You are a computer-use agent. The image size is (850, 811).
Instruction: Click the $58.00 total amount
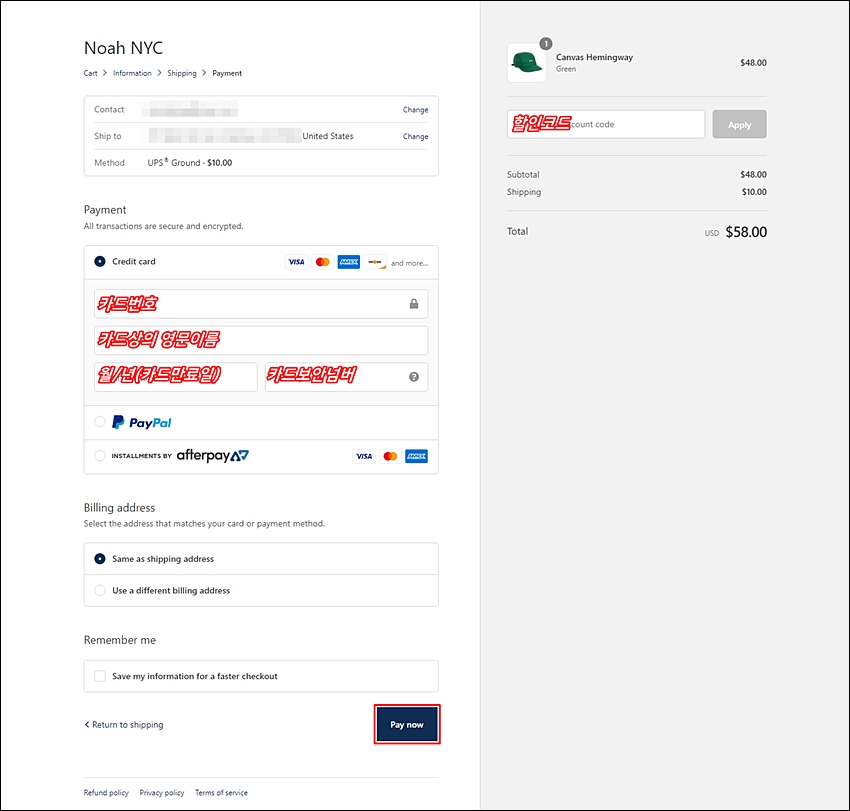pyautogui.click(x=746, y=232)
